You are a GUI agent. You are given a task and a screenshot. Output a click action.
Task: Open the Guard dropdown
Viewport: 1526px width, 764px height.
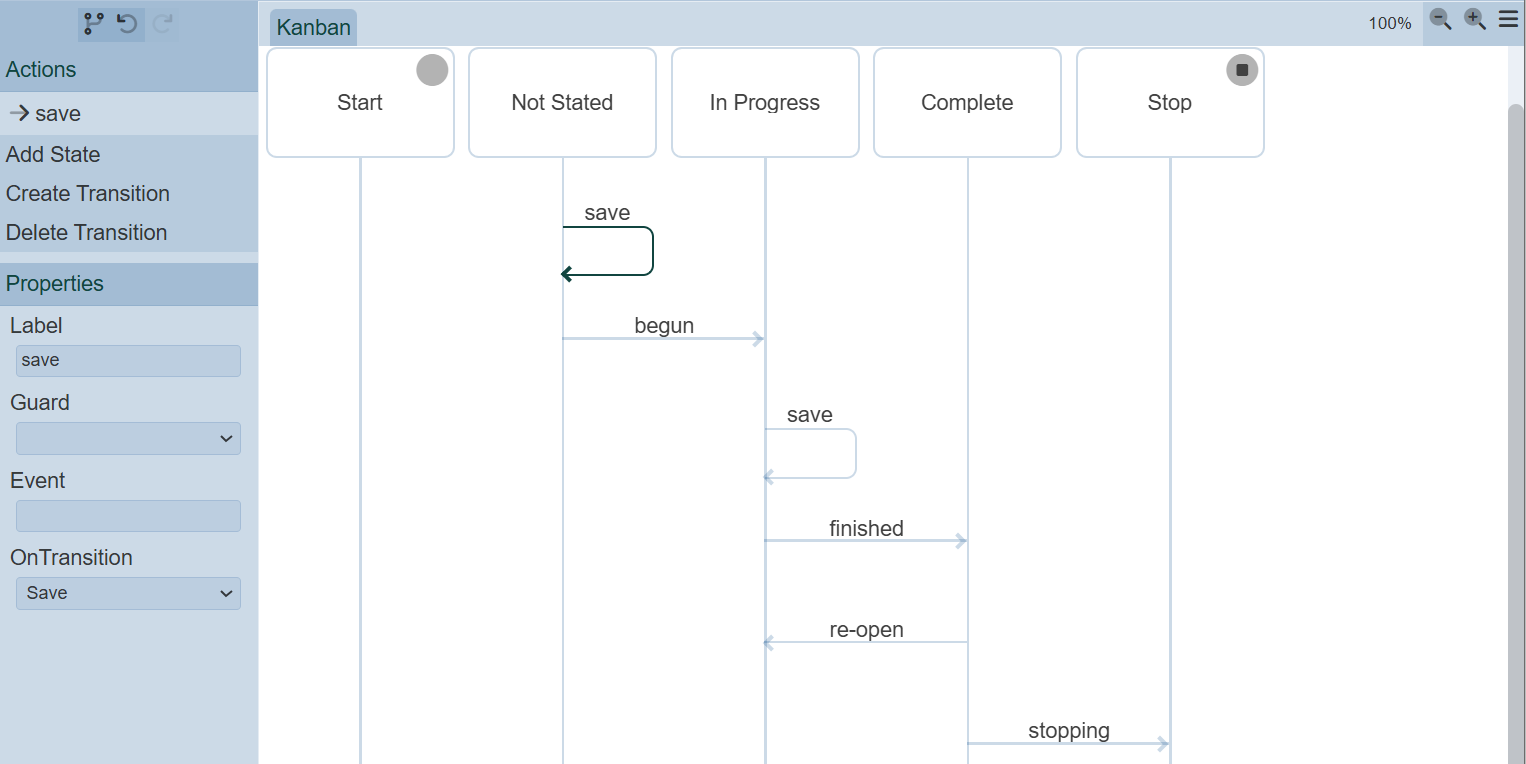click(x=128, y=438)
